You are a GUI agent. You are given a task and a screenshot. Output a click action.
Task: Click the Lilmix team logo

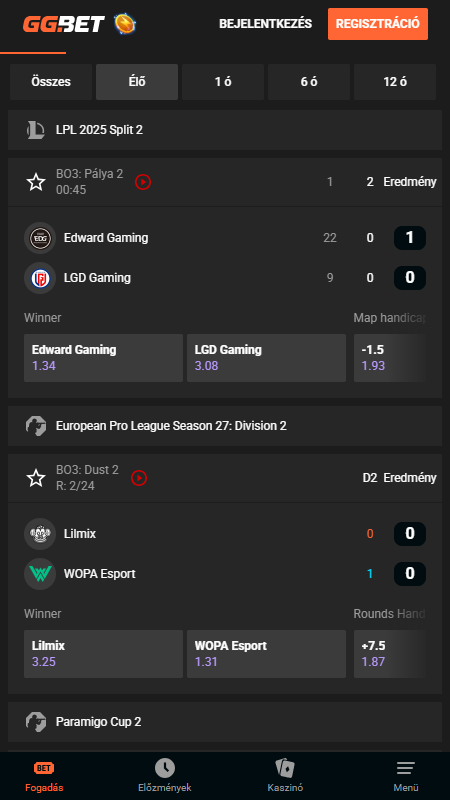[40, 534]
